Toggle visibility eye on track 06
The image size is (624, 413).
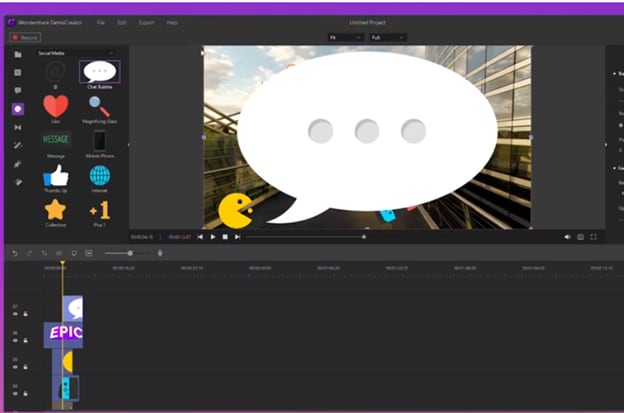click(x=15, y=341)
